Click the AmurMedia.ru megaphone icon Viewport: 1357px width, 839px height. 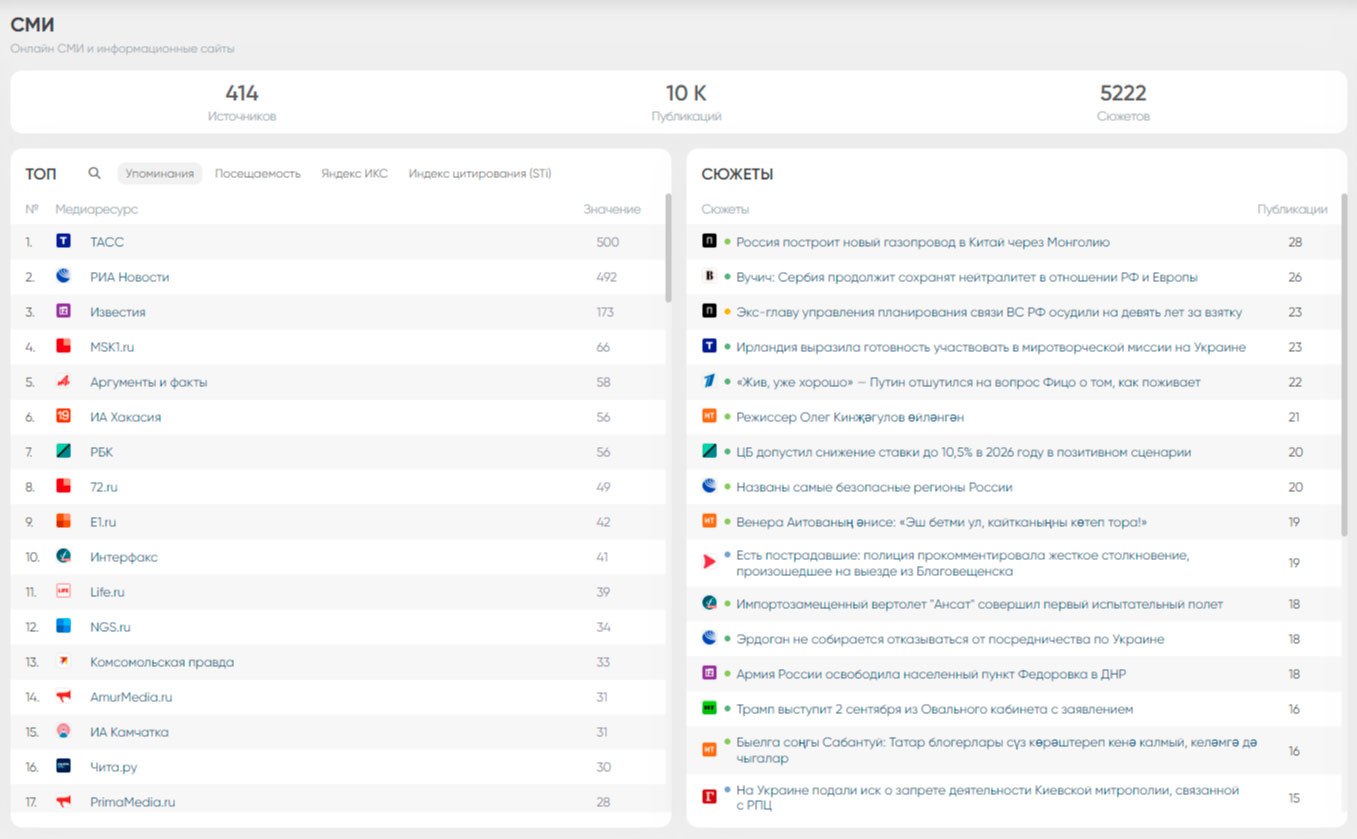[63, 696]
